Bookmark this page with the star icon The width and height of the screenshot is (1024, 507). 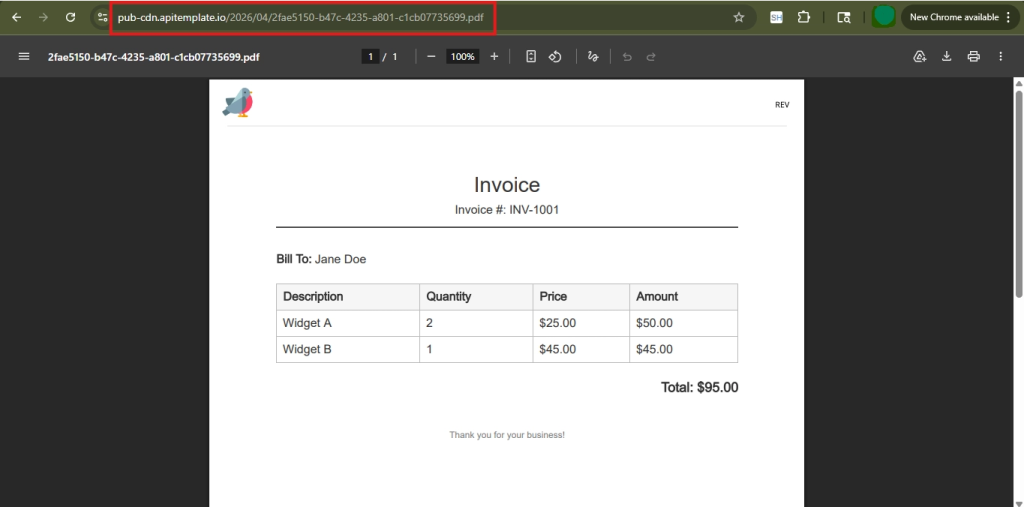(x=739, y=17)
